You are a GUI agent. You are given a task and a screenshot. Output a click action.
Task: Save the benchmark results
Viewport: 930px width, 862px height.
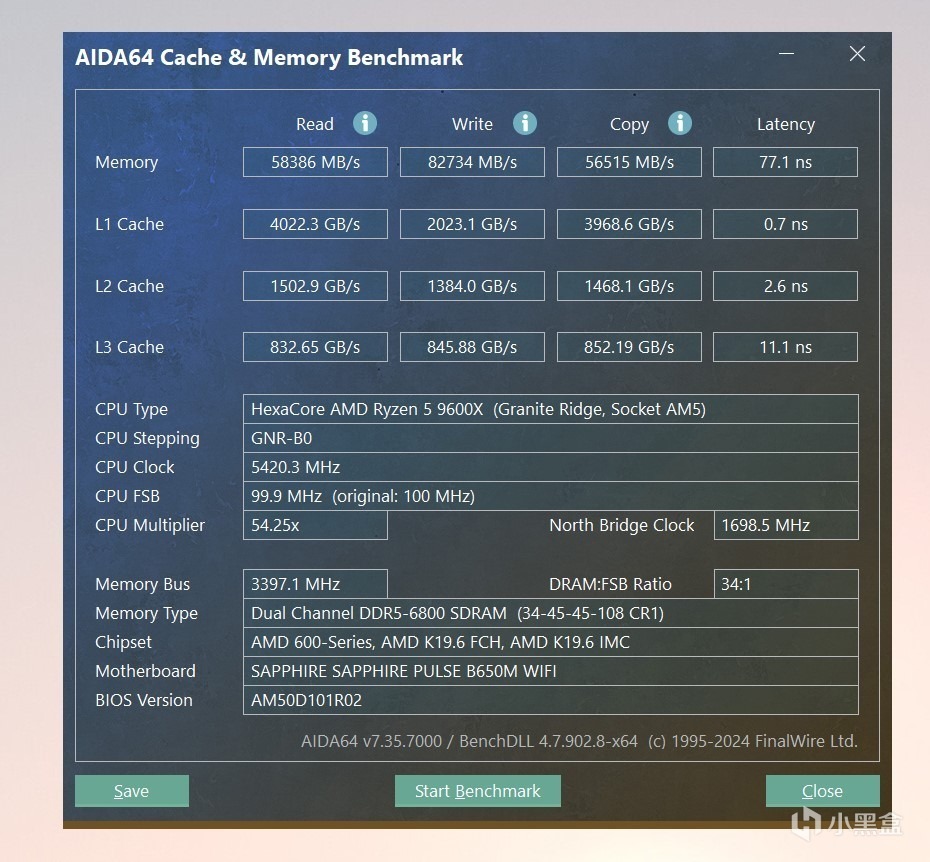(x=132, y=791)
